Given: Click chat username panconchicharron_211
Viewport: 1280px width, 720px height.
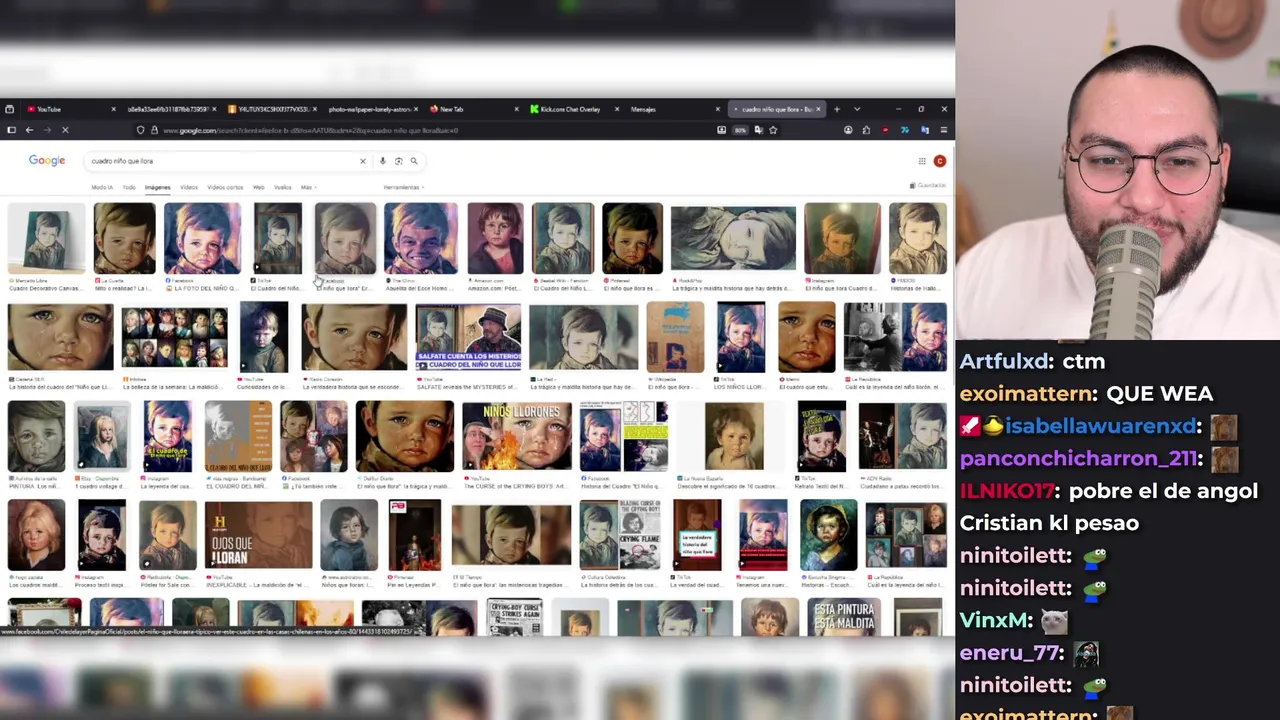Looking at the screenshot, I should pyautogui.click(x=1078, y=458).
